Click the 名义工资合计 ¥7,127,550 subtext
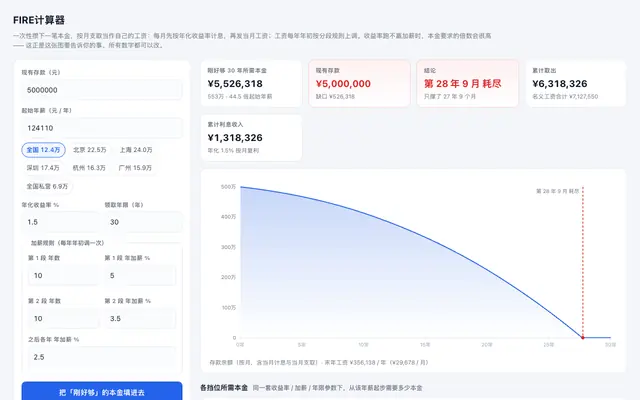This screenshot has height=400, width=640. [x=565, y=97]
